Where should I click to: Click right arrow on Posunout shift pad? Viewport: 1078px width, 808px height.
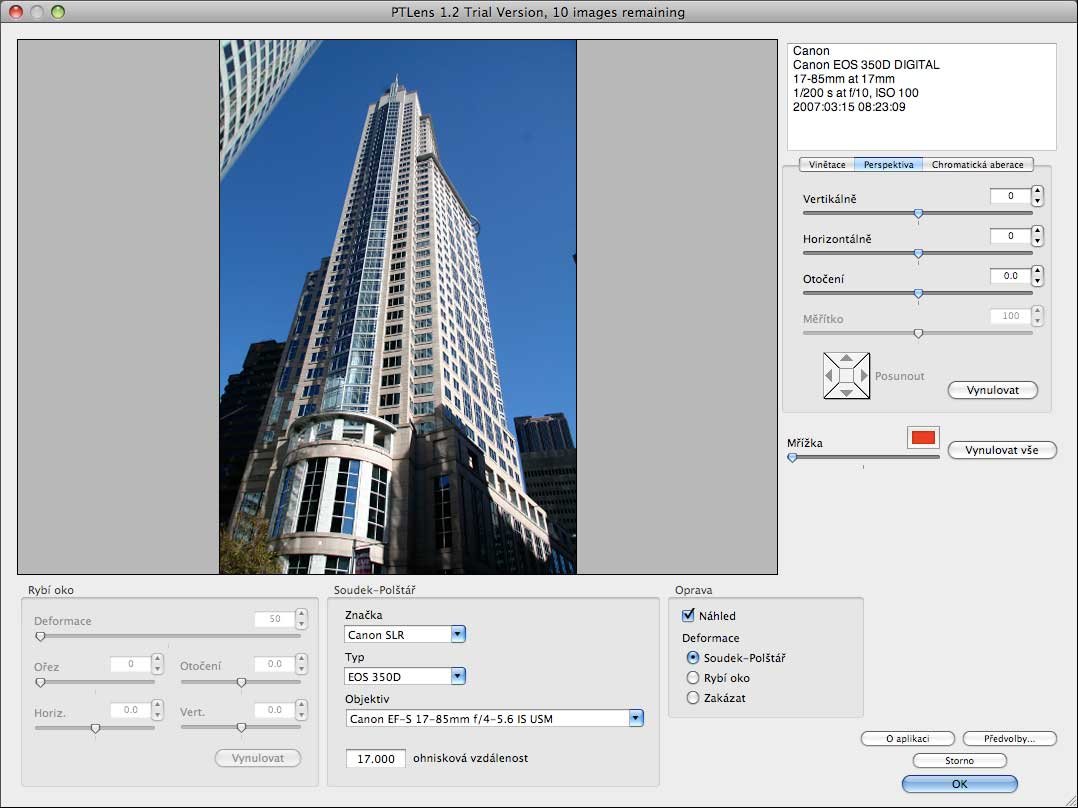coord(864,376)
